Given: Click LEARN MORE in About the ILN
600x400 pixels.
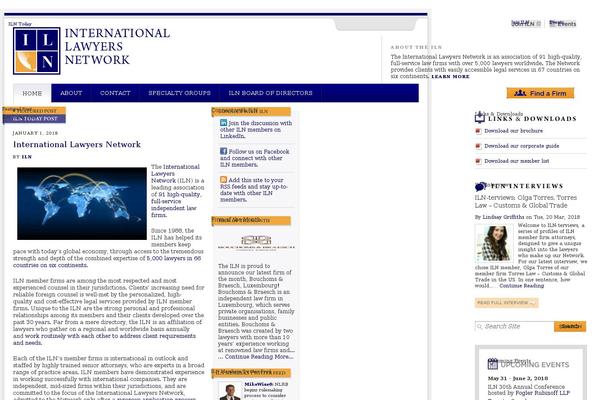Looking at the screenshot, I should pyautogui.click(x=450, y=77).
